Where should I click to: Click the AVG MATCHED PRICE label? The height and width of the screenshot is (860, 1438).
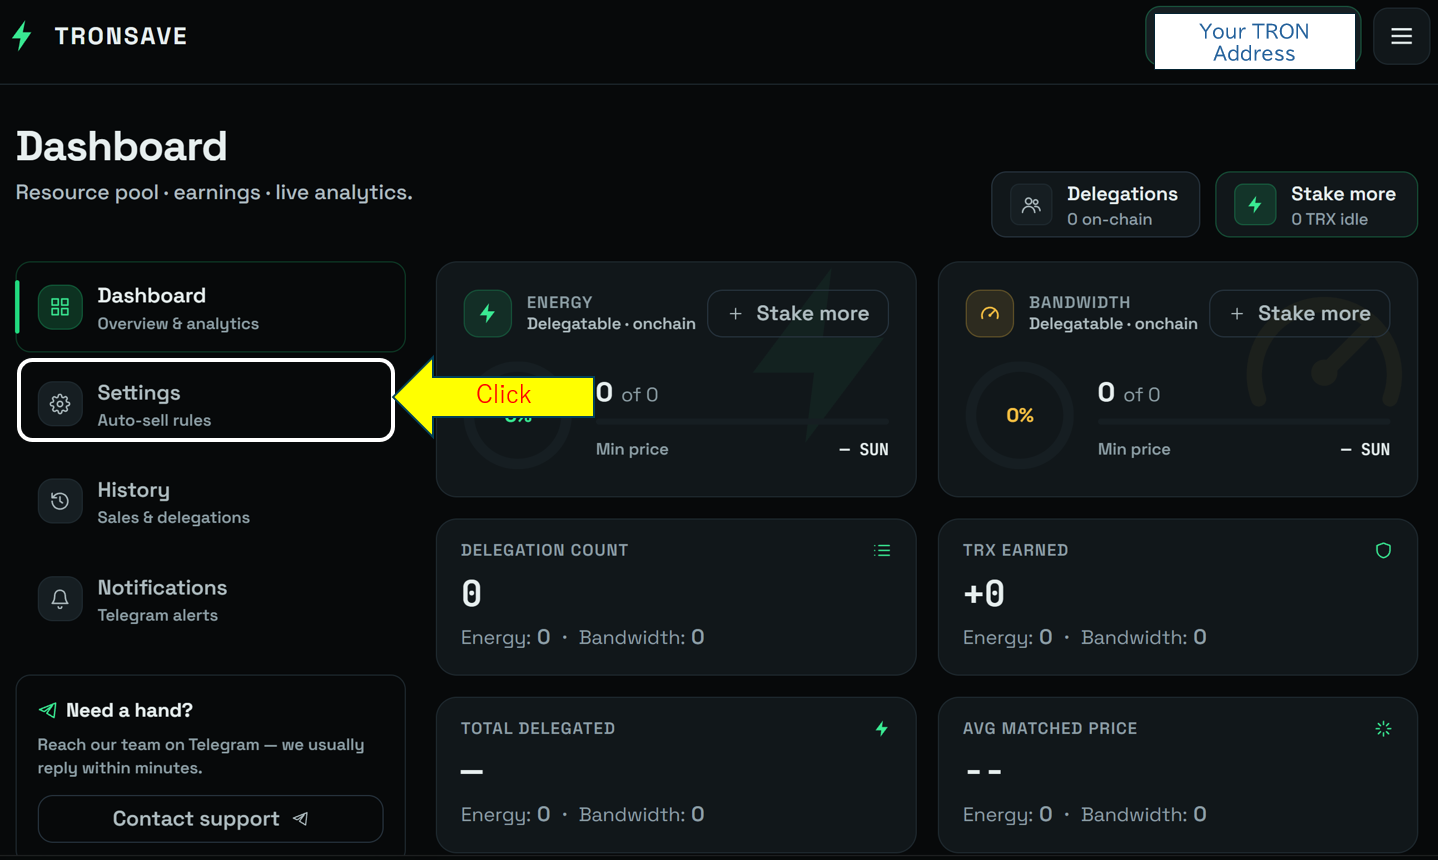(1050, 729)
